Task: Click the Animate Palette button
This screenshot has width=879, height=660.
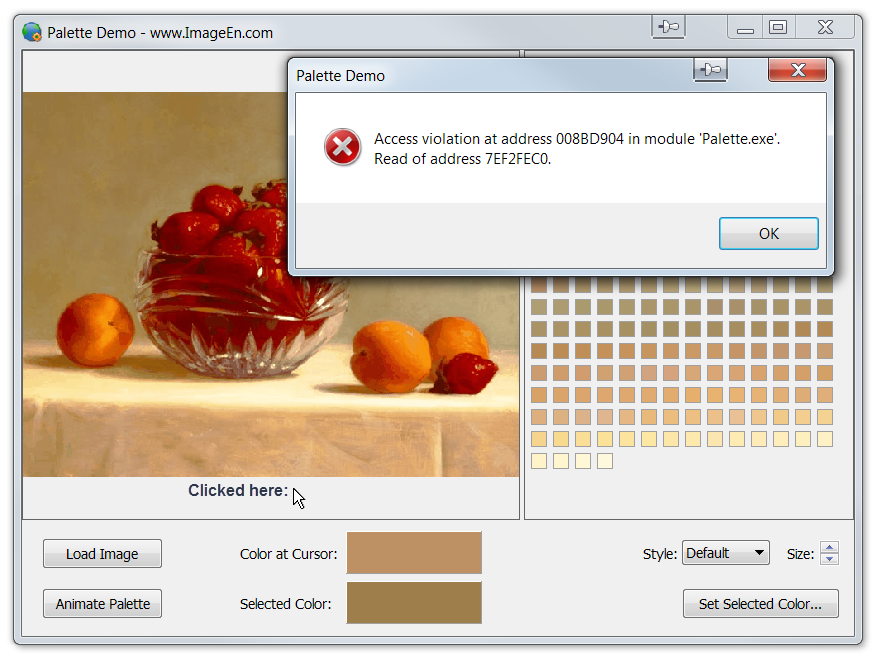Action: (x=102, y=604)
